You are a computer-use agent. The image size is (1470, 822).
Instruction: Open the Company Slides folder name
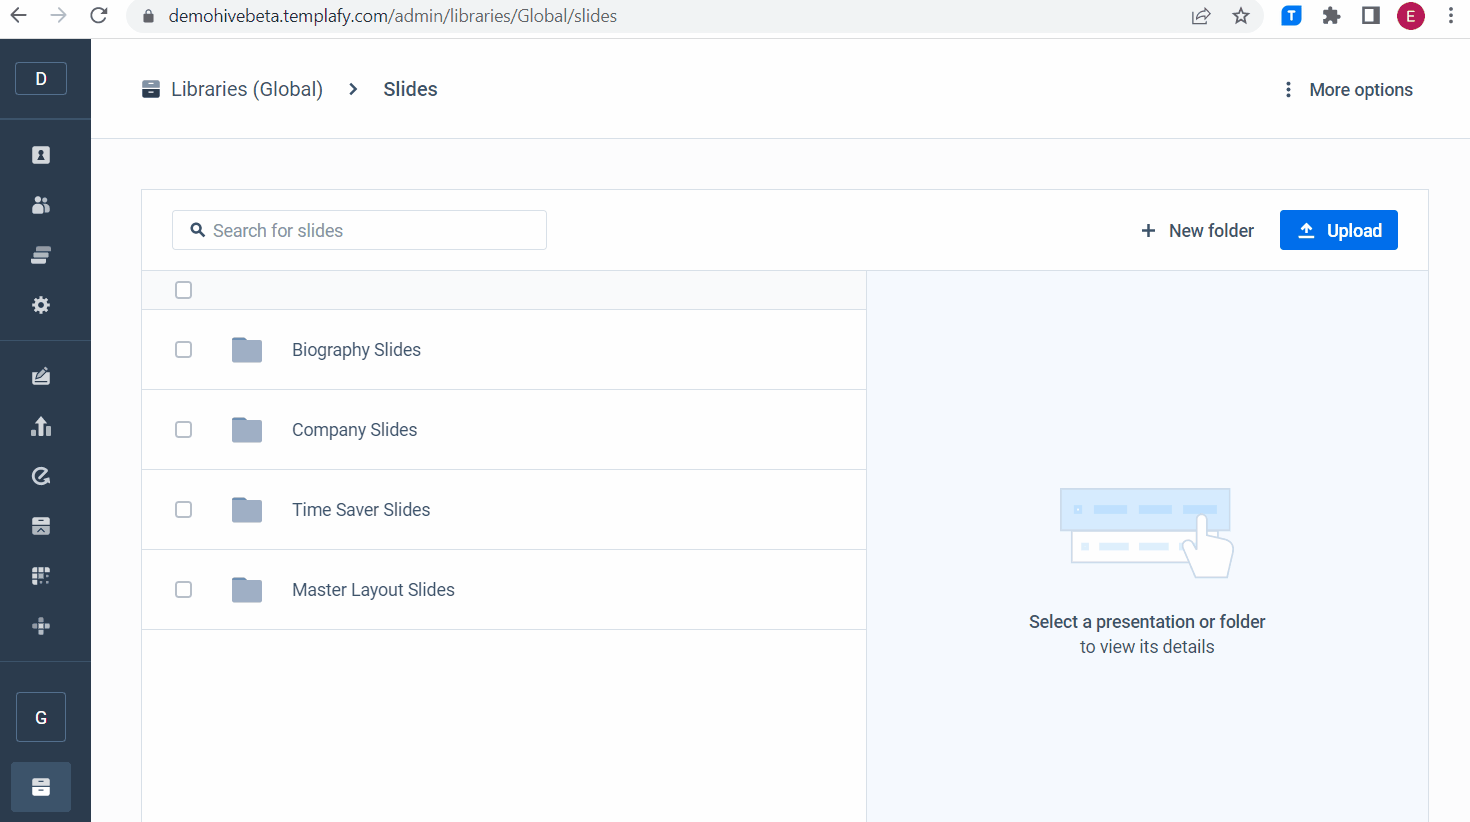[x=354, y=430]
